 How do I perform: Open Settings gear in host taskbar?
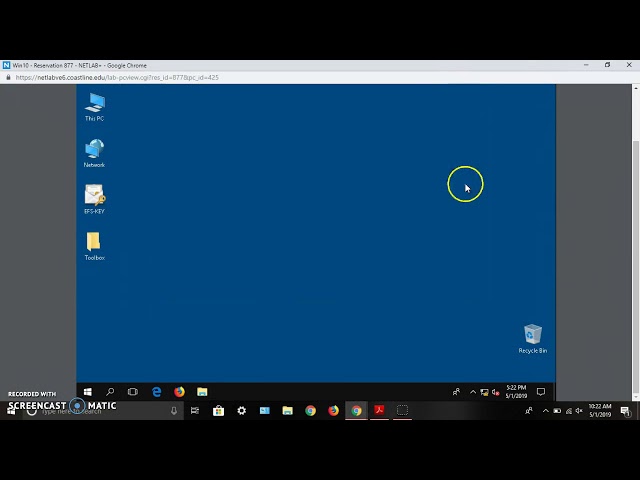(x=242, y=411)
